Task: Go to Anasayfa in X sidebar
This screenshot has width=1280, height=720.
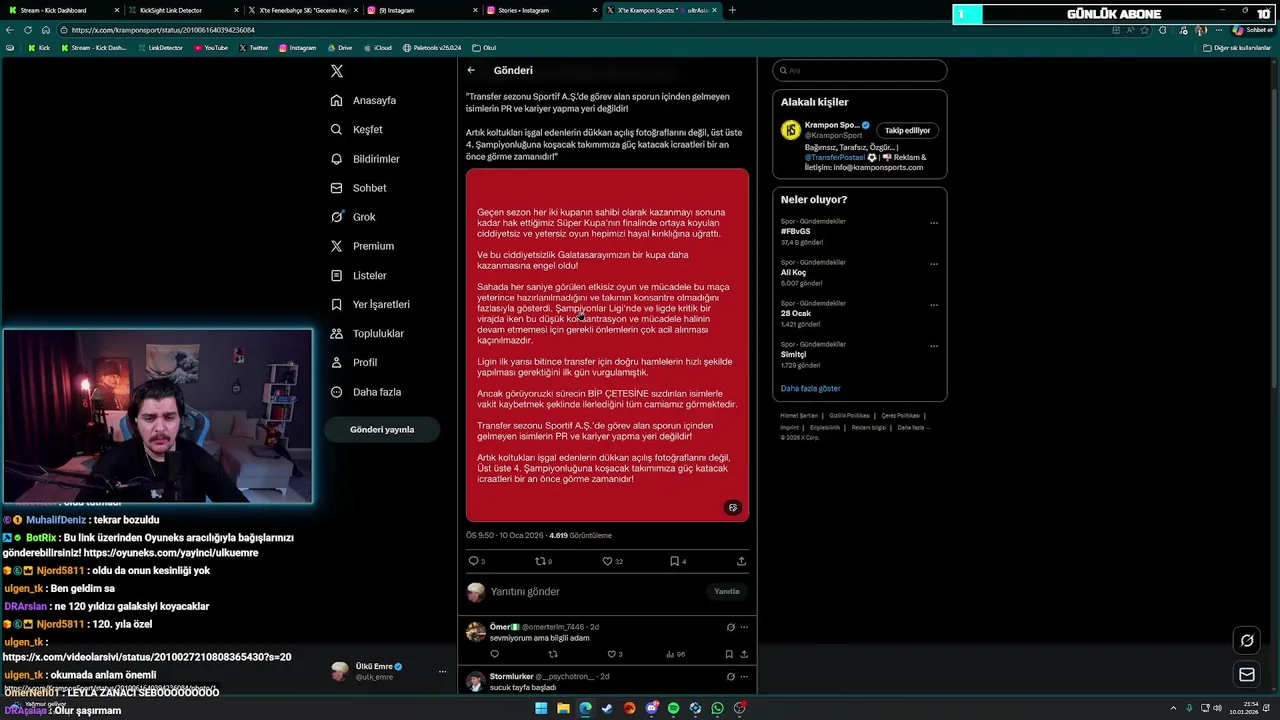Action: point(364,100)
